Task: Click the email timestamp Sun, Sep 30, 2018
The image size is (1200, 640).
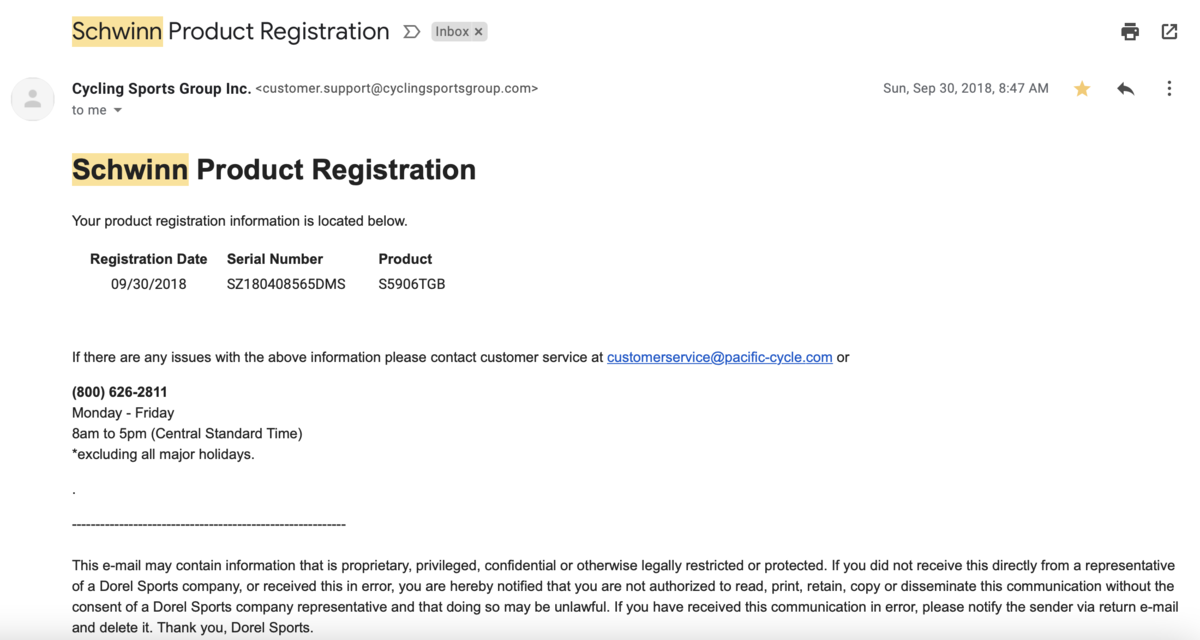Action: point(965,88)
